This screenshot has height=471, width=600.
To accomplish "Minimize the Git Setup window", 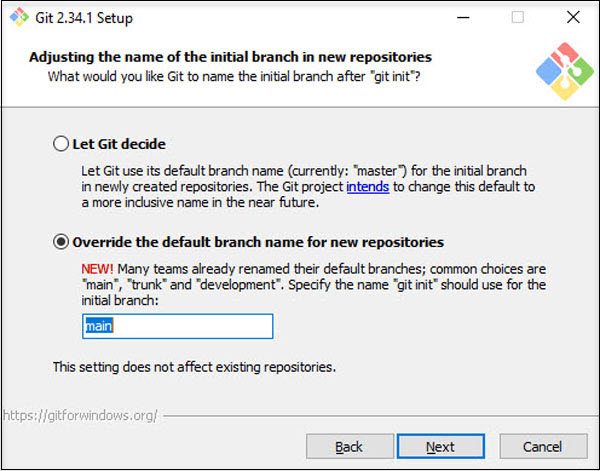I will click(x=462, y=17).
